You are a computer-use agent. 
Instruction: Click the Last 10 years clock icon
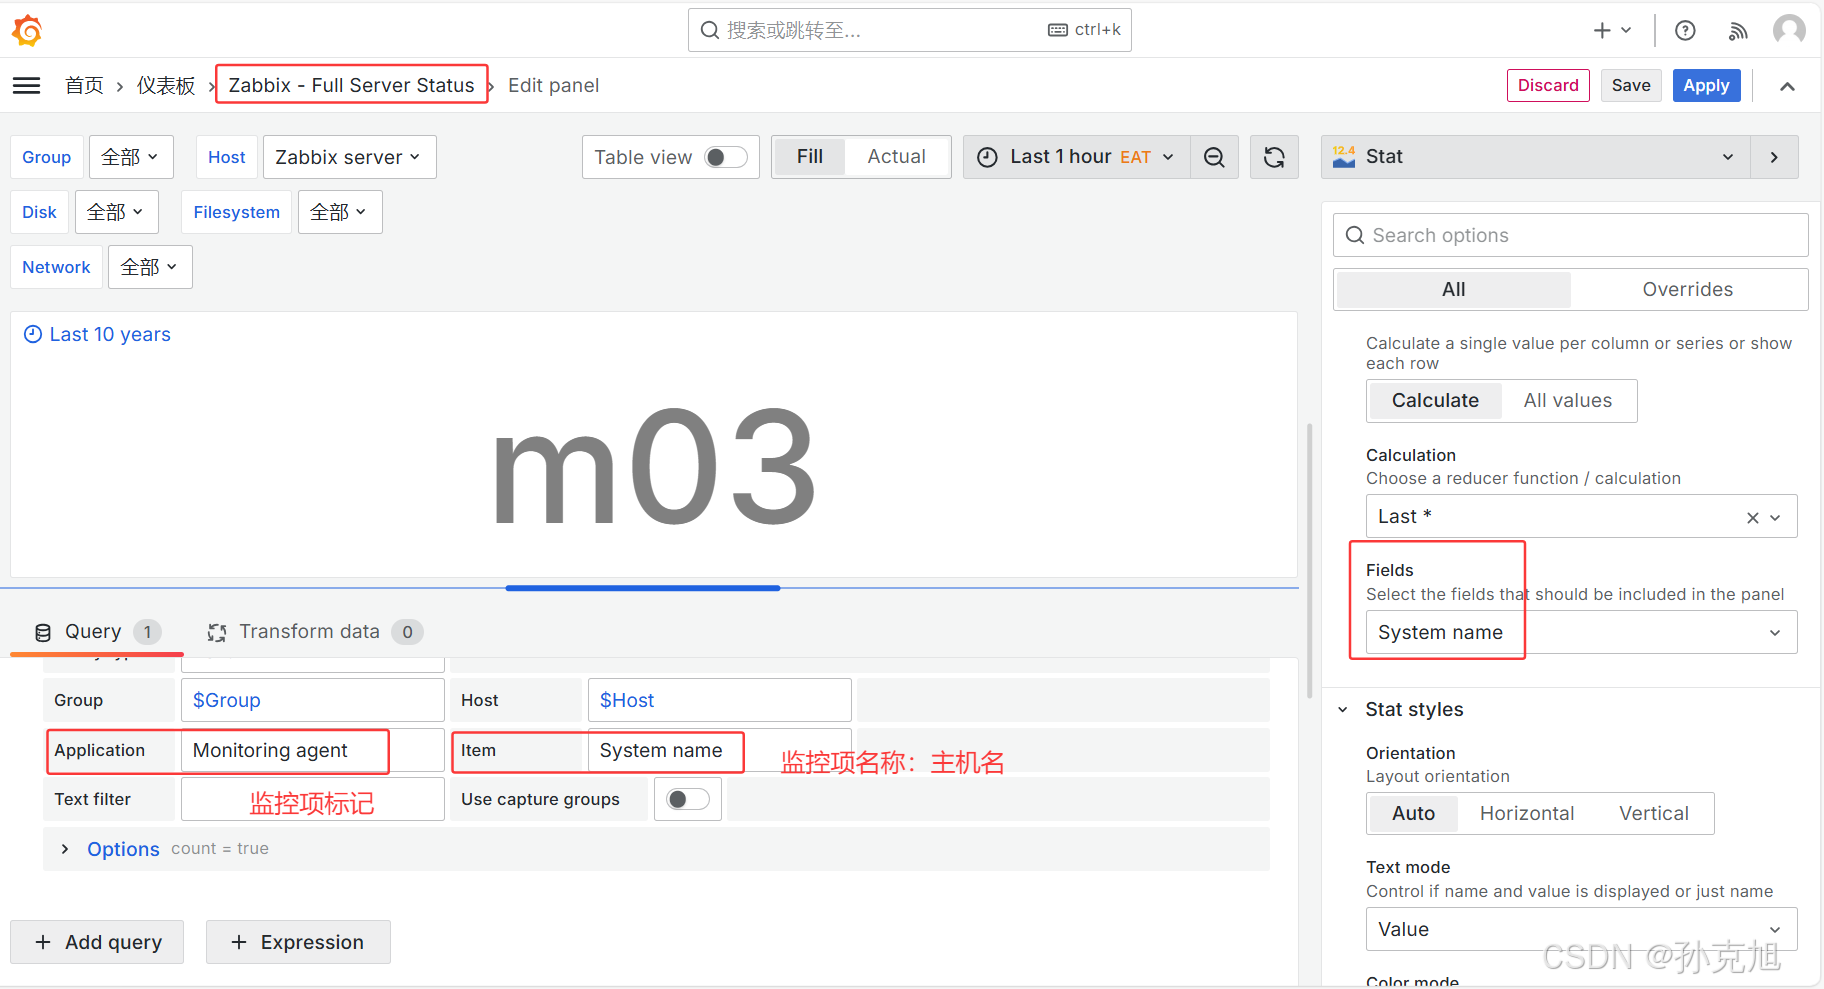pos(33,334)
